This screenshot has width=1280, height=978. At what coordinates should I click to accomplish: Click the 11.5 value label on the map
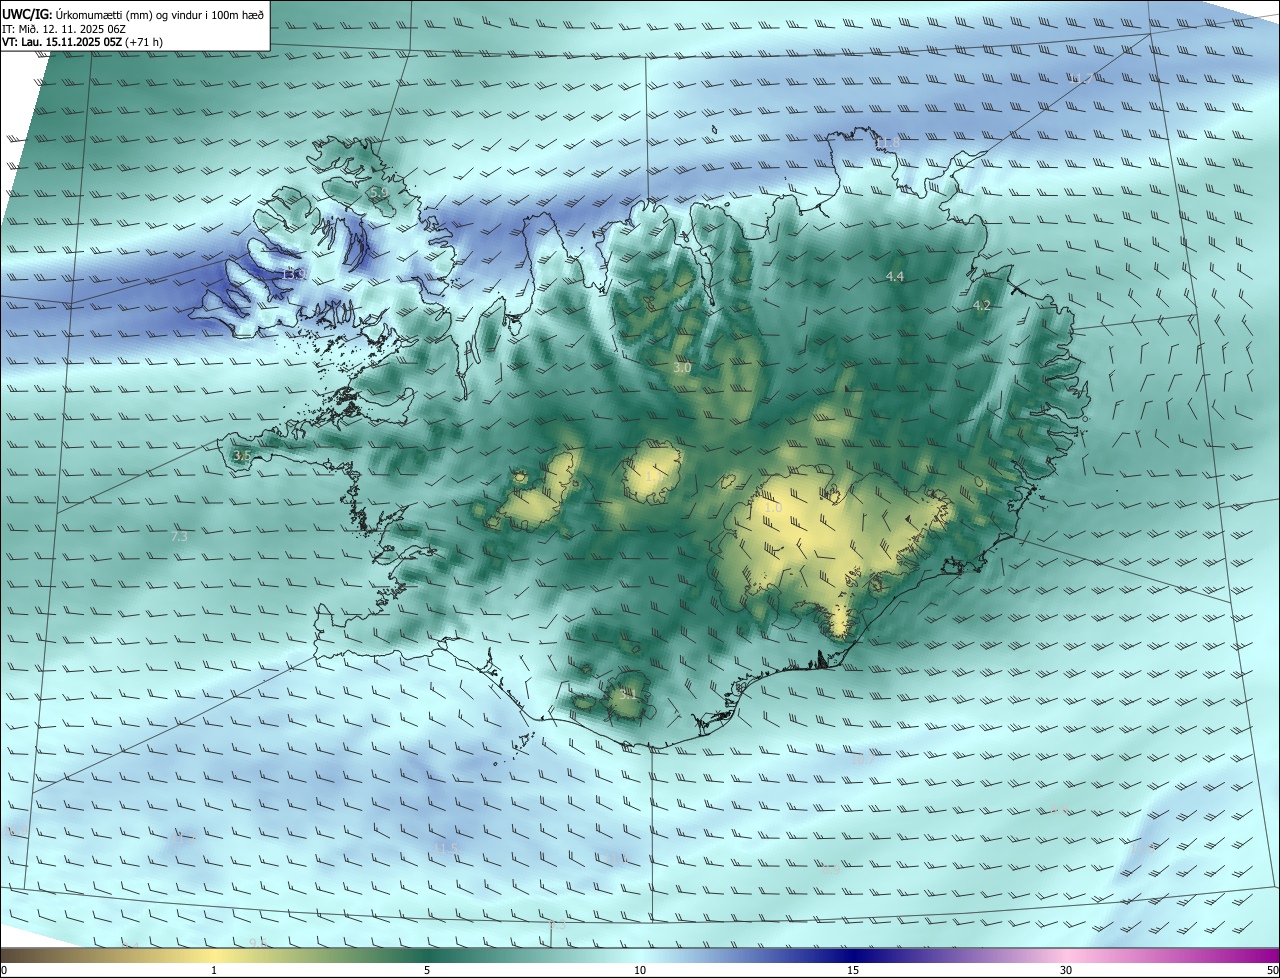pos(446,848)
